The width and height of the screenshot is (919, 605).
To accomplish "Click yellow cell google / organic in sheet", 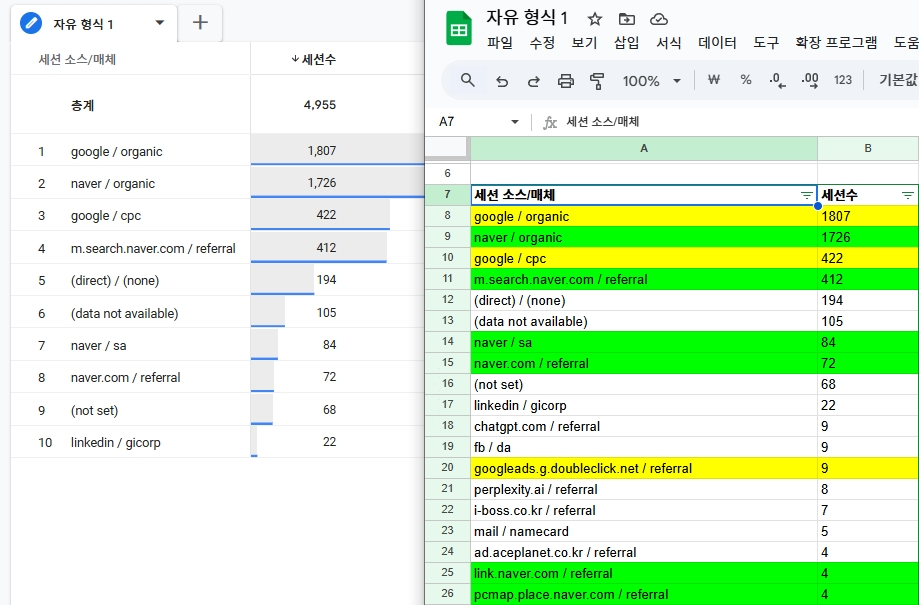I will [644, 216].
